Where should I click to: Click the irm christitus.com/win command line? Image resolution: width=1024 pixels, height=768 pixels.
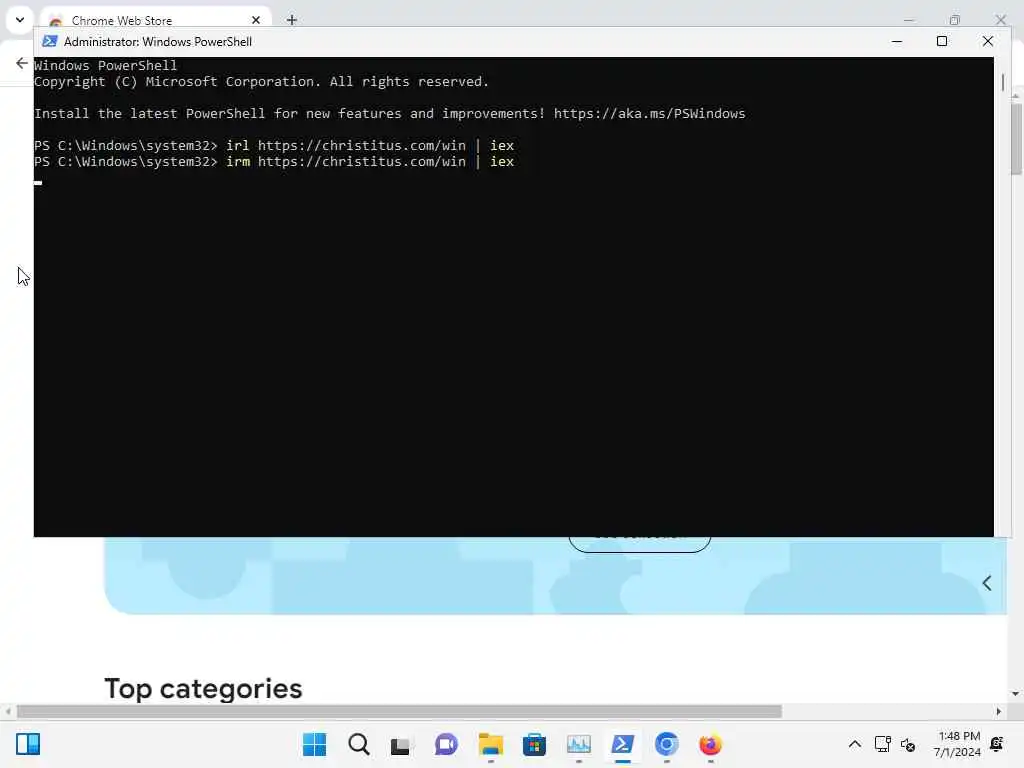pyautogui.click(x=274, y=161)
